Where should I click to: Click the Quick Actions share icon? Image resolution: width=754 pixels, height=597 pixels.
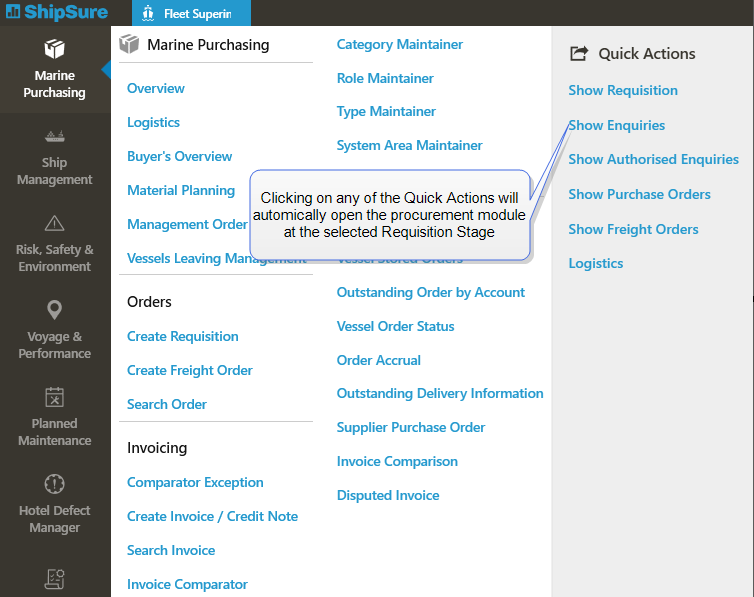[578, 54]
